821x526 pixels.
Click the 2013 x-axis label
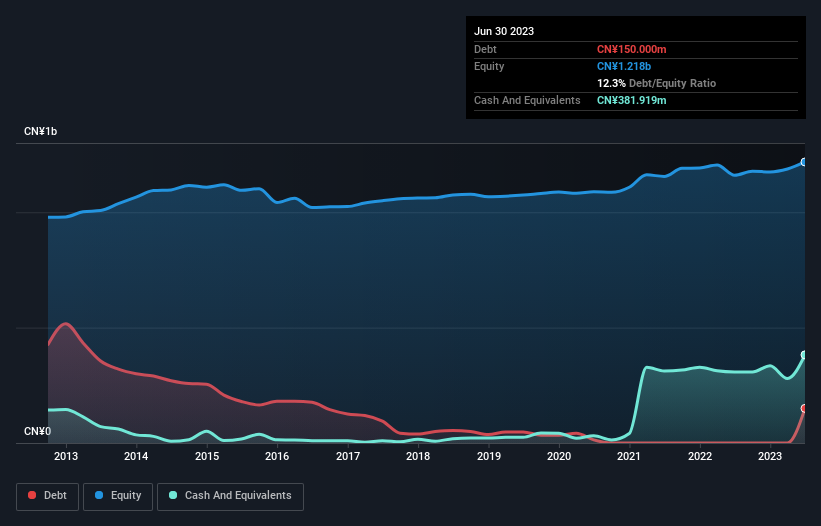pos(66,456)
